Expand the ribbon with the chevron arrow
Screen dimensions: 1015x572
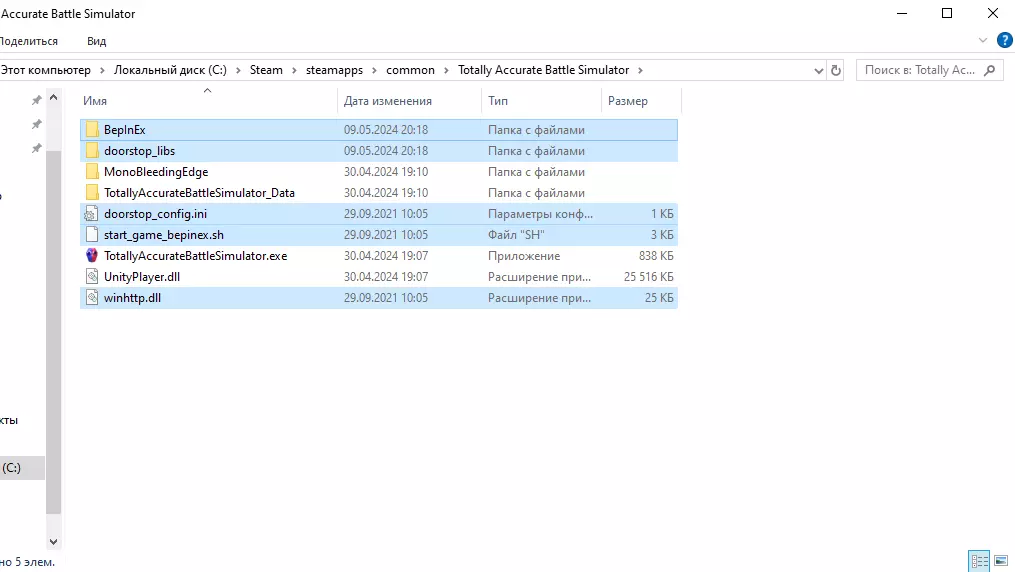983,41
